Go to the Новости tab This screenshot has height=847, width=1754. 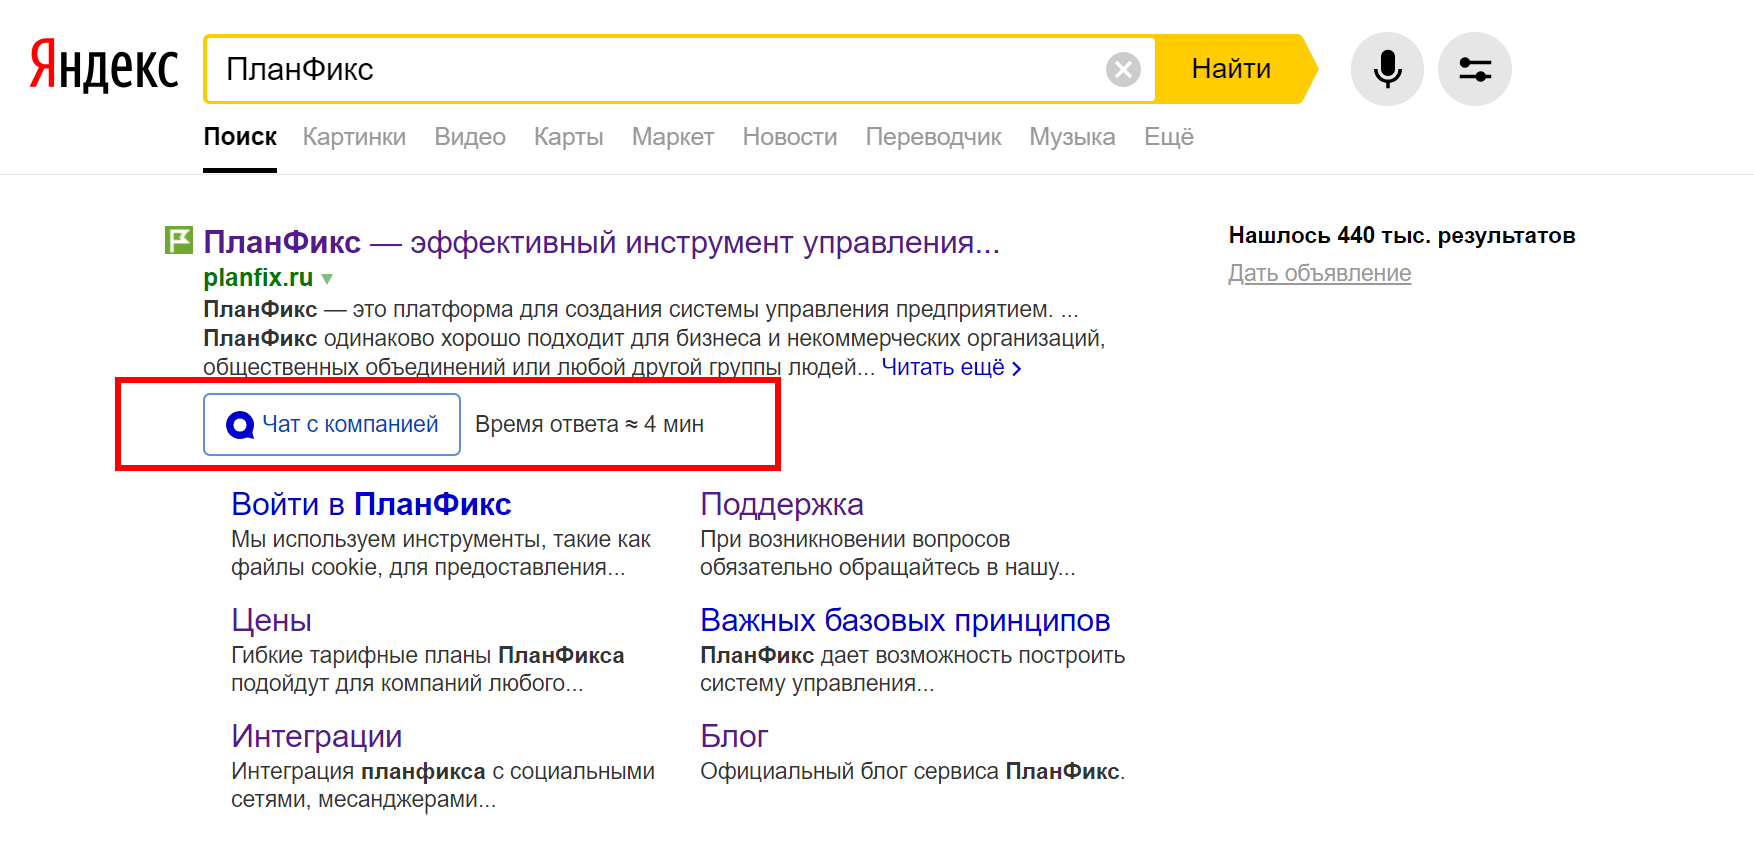tap(790, 137)
